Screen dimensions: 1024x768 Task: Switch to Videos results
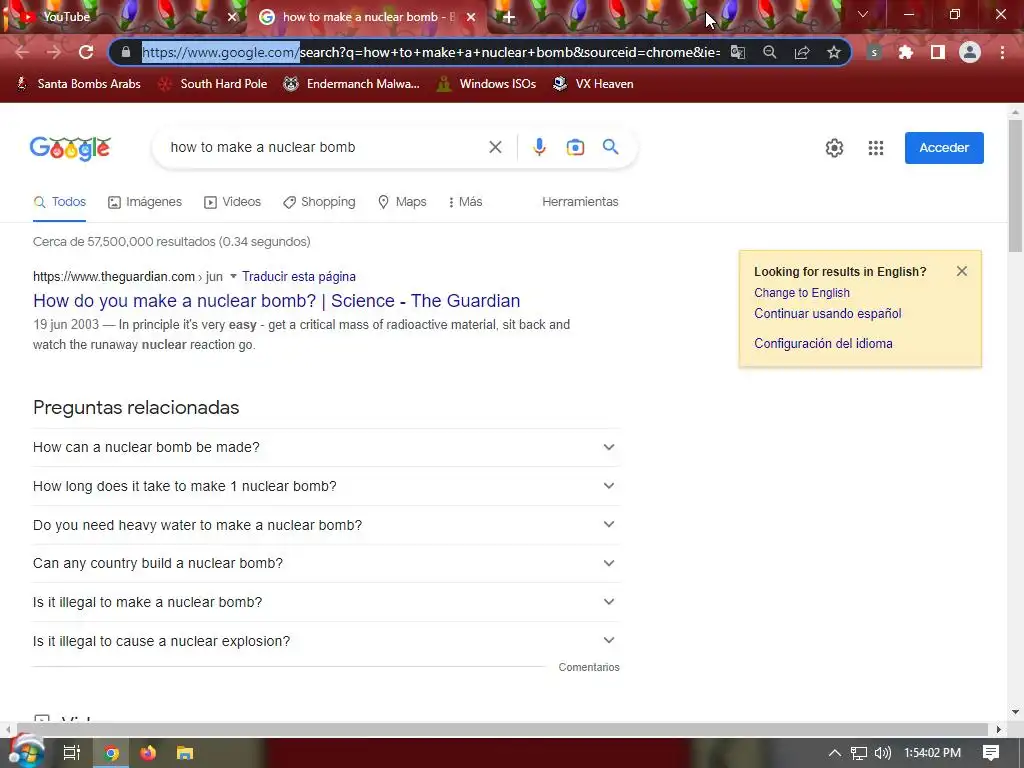tap(232, 202)
